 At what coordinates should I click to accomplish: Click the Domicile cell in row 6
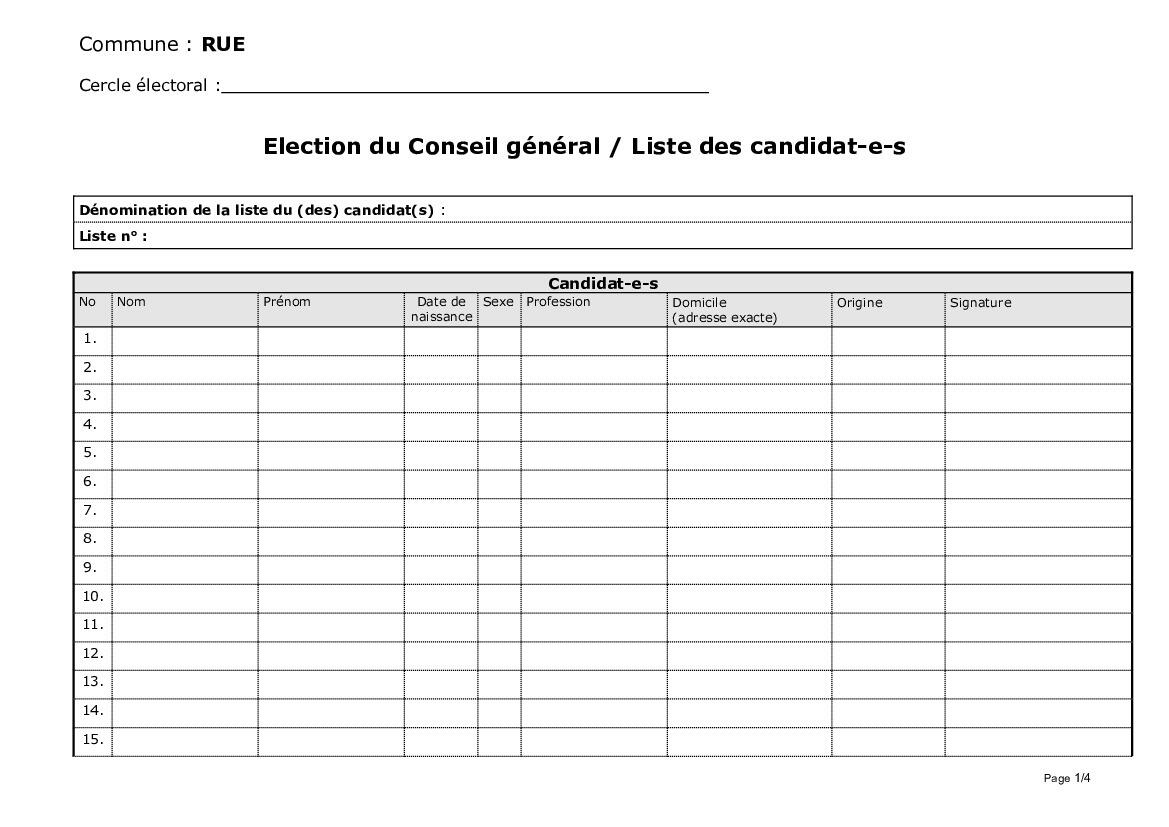point(749,483)
